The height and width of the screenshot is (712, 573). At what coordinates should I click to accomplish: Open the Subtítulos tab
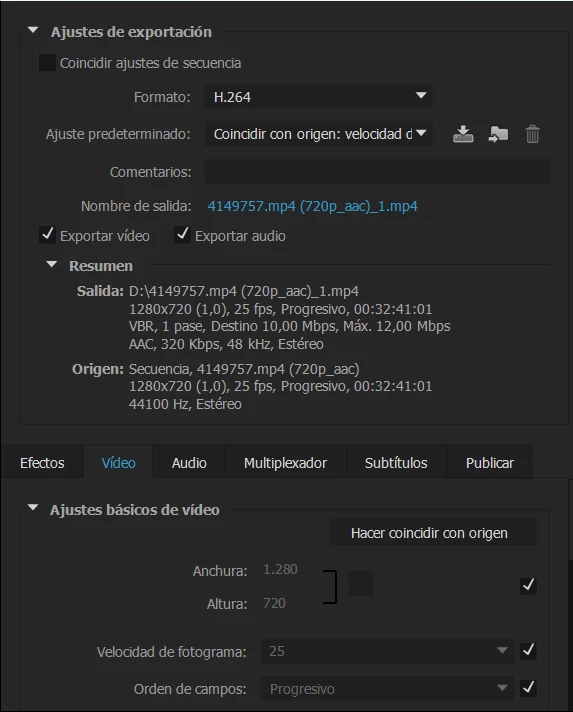click(x=396, y=463)
